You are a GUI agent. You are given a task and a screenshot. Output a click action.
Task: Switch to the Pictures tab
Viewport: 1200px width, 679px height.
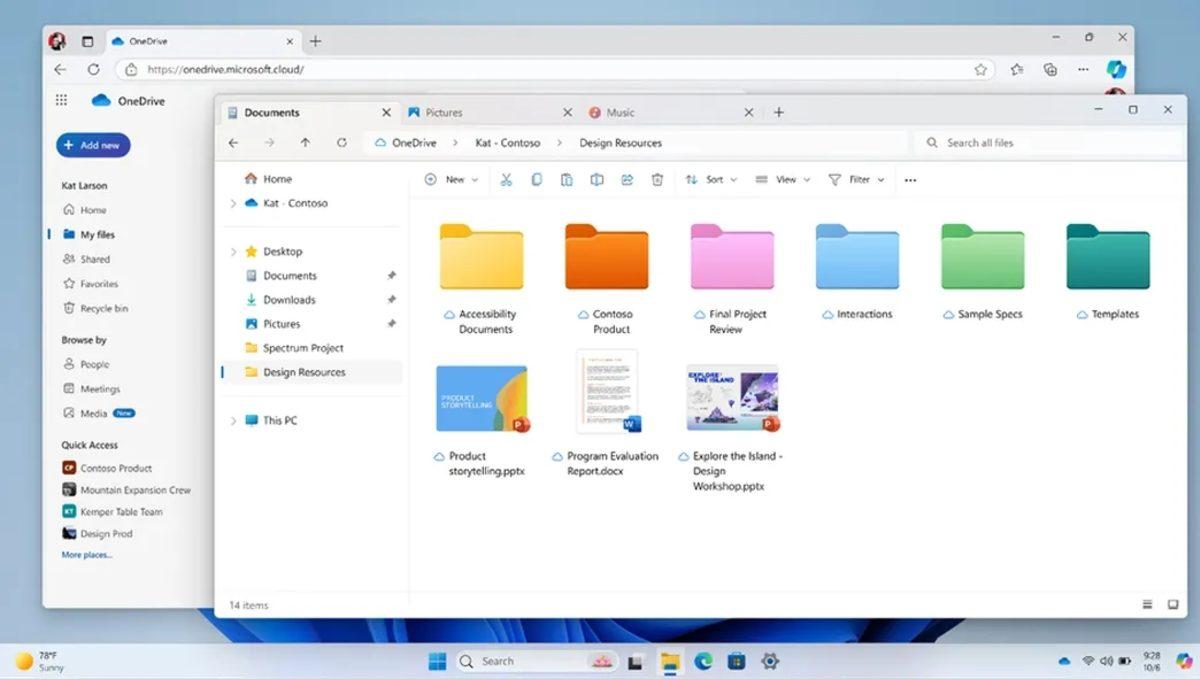point(445,112)
